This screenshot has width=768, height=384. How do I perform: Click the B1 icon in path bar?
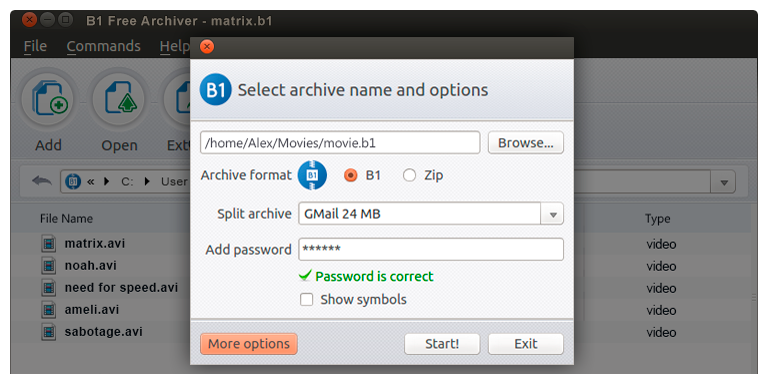coord(73,181)
